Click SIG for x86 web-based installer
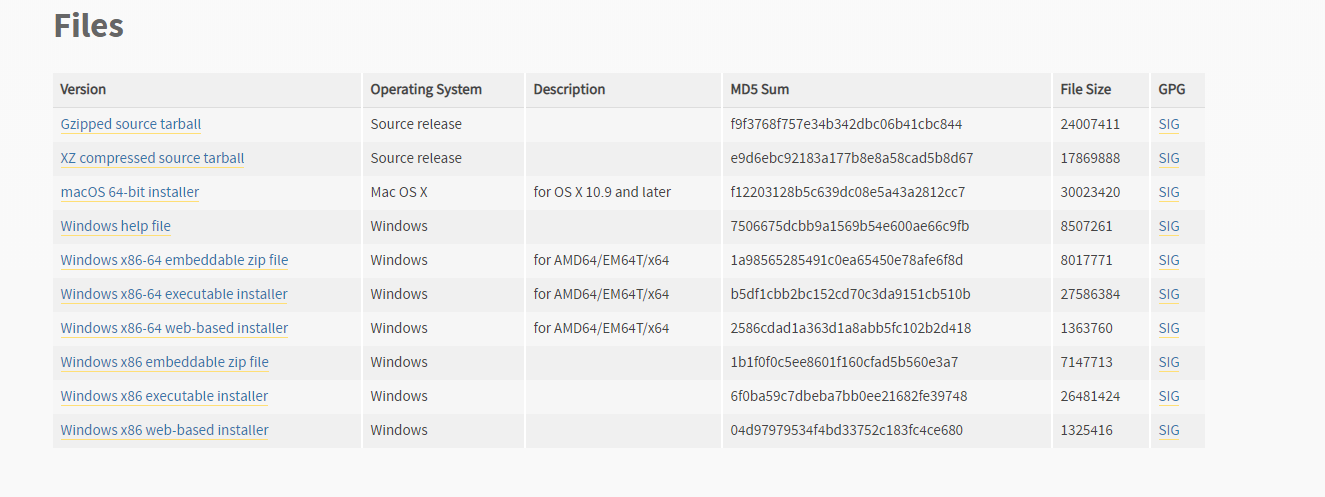 (1169, 431)
